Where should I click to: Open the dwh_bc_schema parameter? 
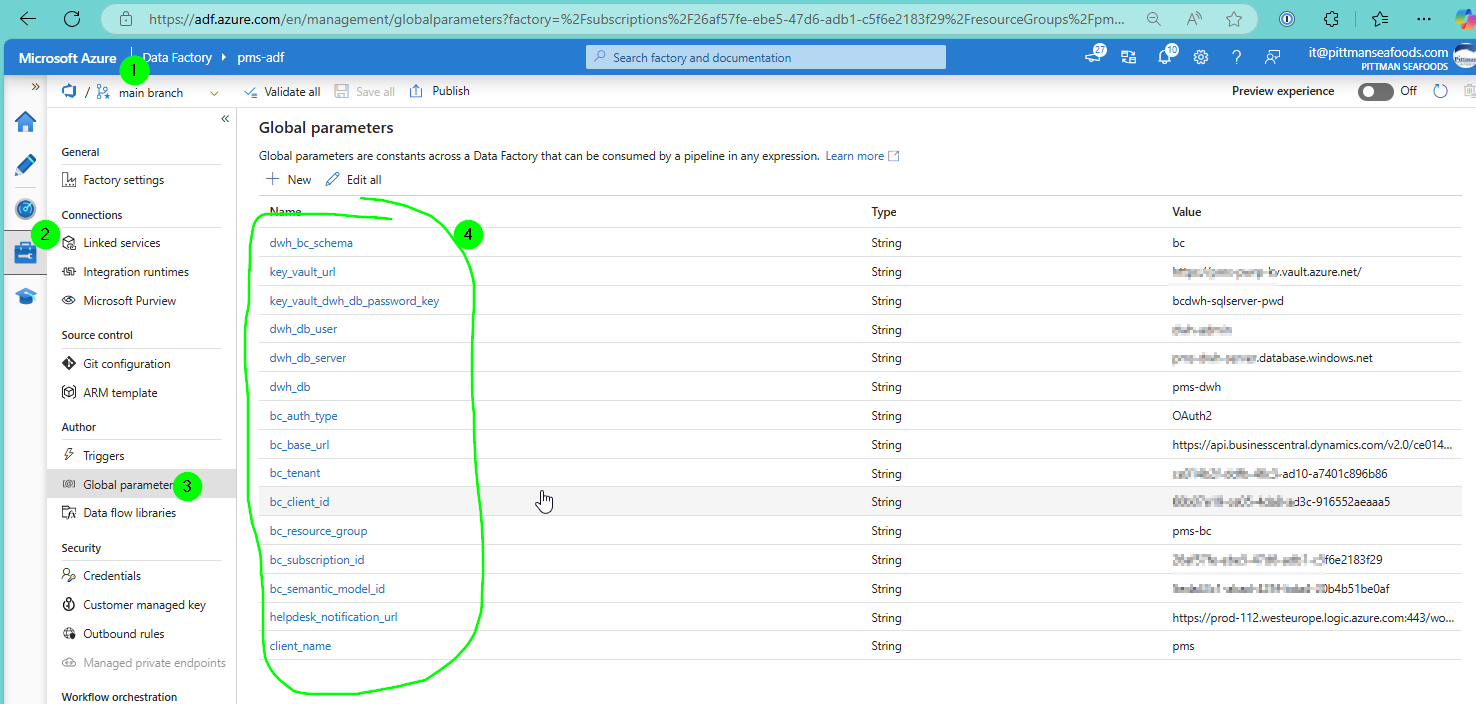coord(311,243)
